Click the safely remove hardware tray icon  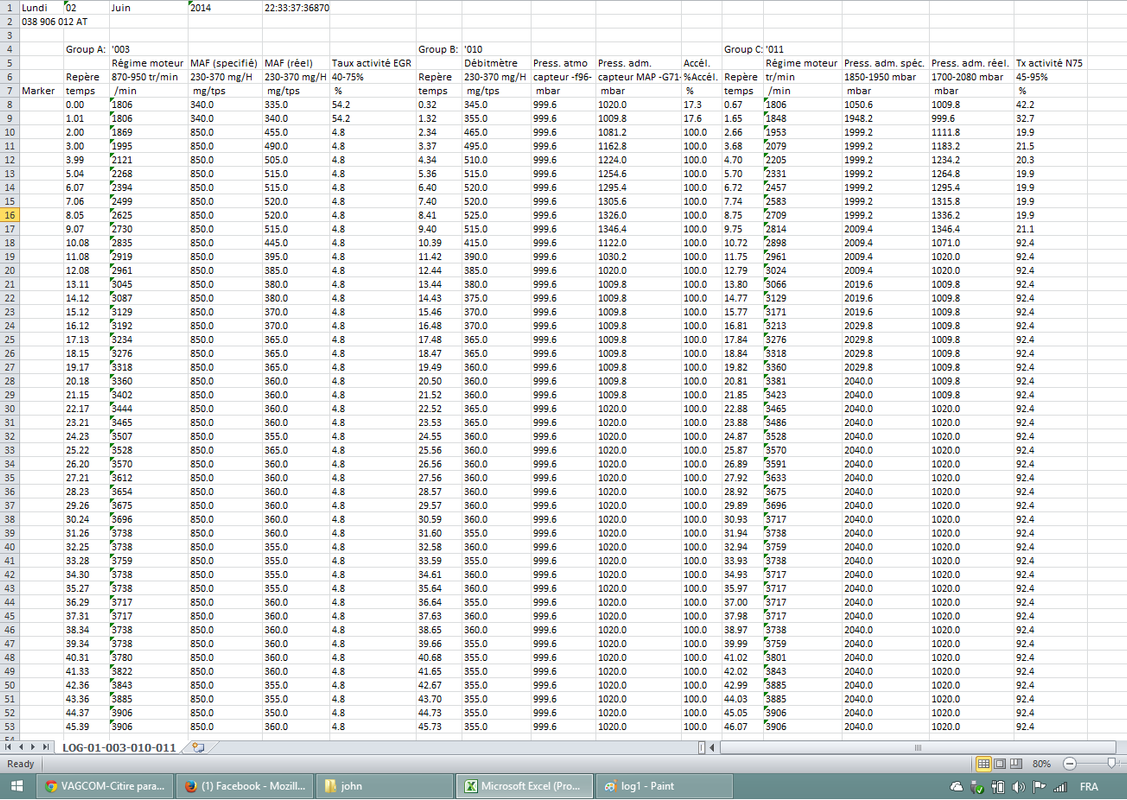click(976, 786)
